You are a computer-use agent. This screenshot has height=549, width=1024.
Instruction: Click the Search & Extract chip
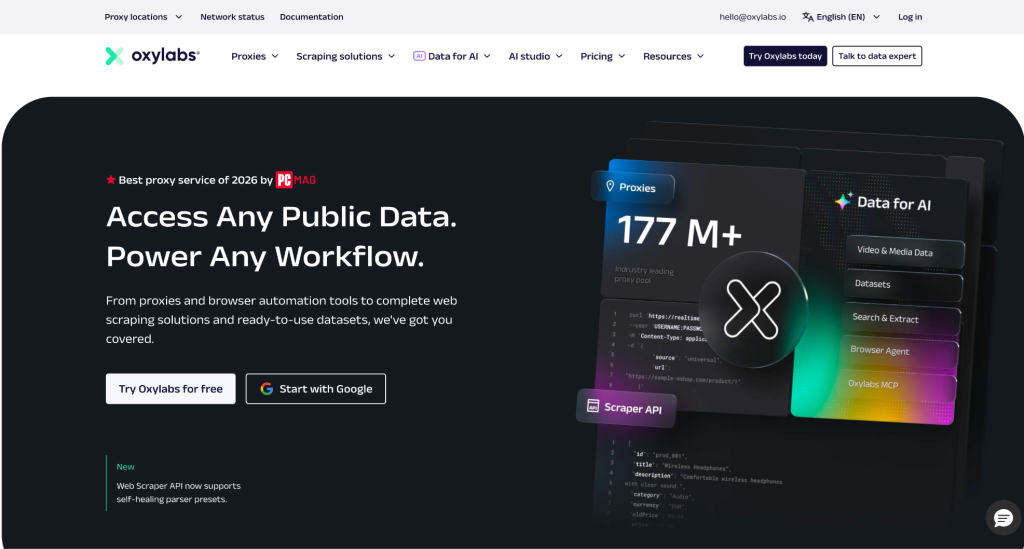902,318
